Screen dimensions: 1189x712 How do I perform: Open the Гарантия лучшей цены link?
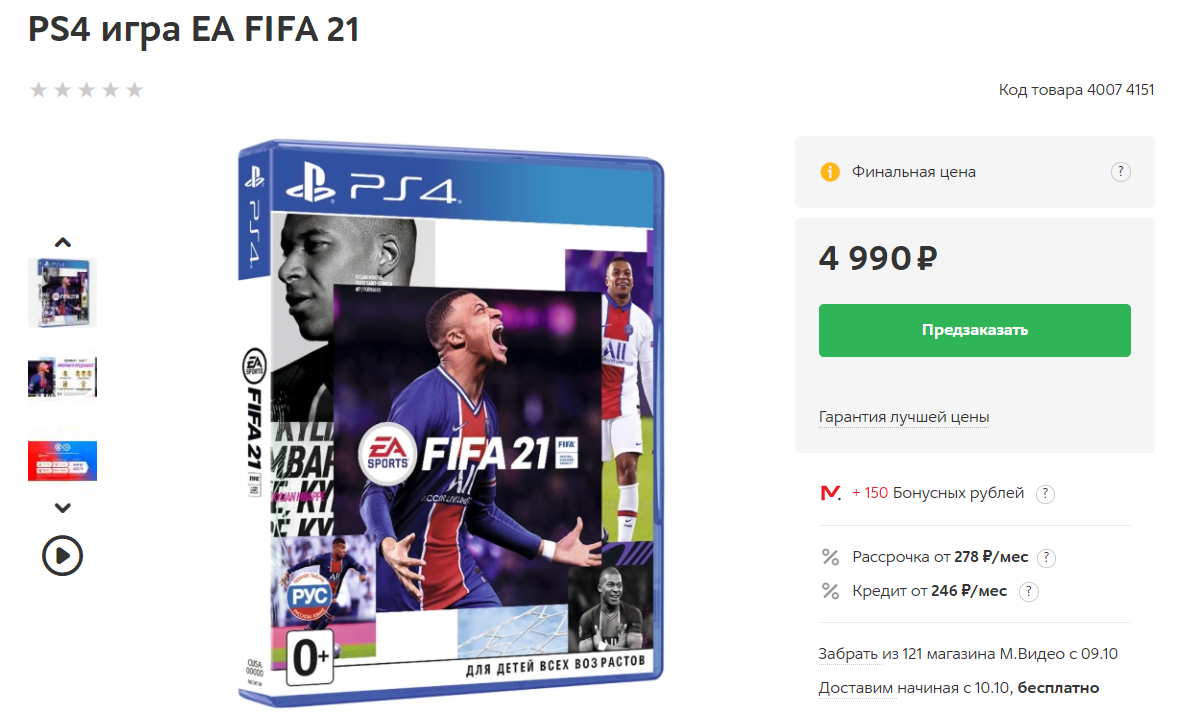pos(903,417)
